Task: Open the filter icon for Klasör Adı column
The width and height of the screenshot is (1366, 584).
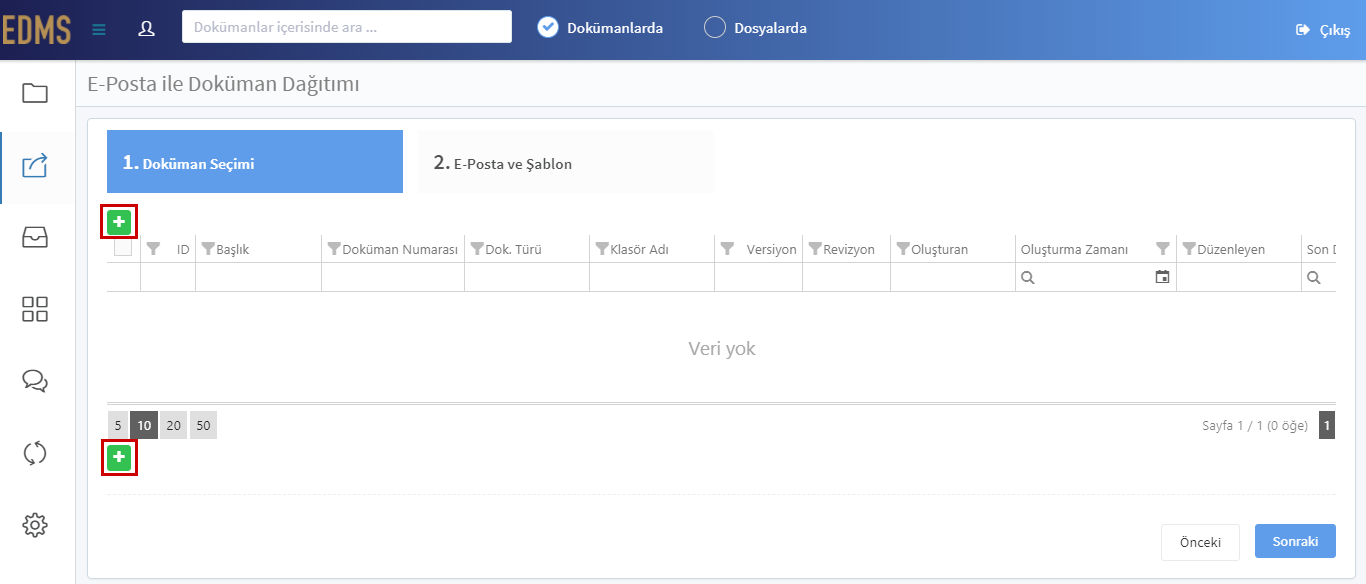Action: (x=602, y=249)
